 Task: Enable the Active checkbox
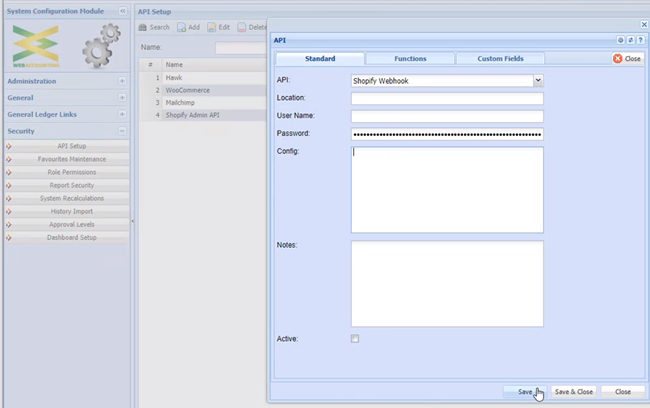[355, 339]
